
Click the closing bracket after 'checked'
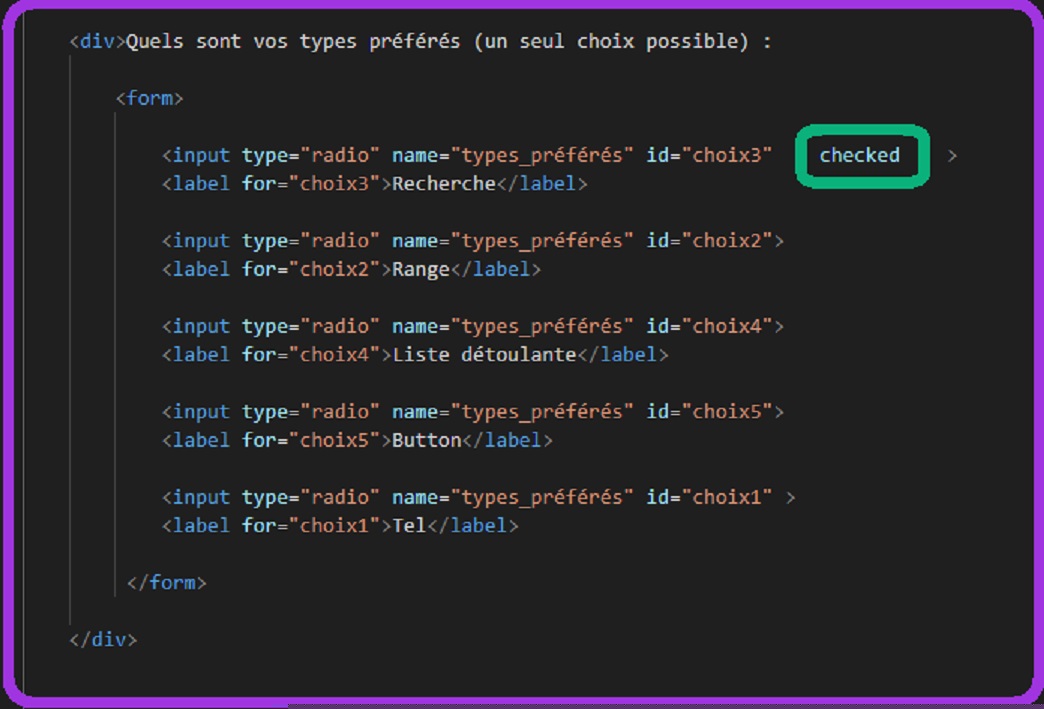(952, 155)
